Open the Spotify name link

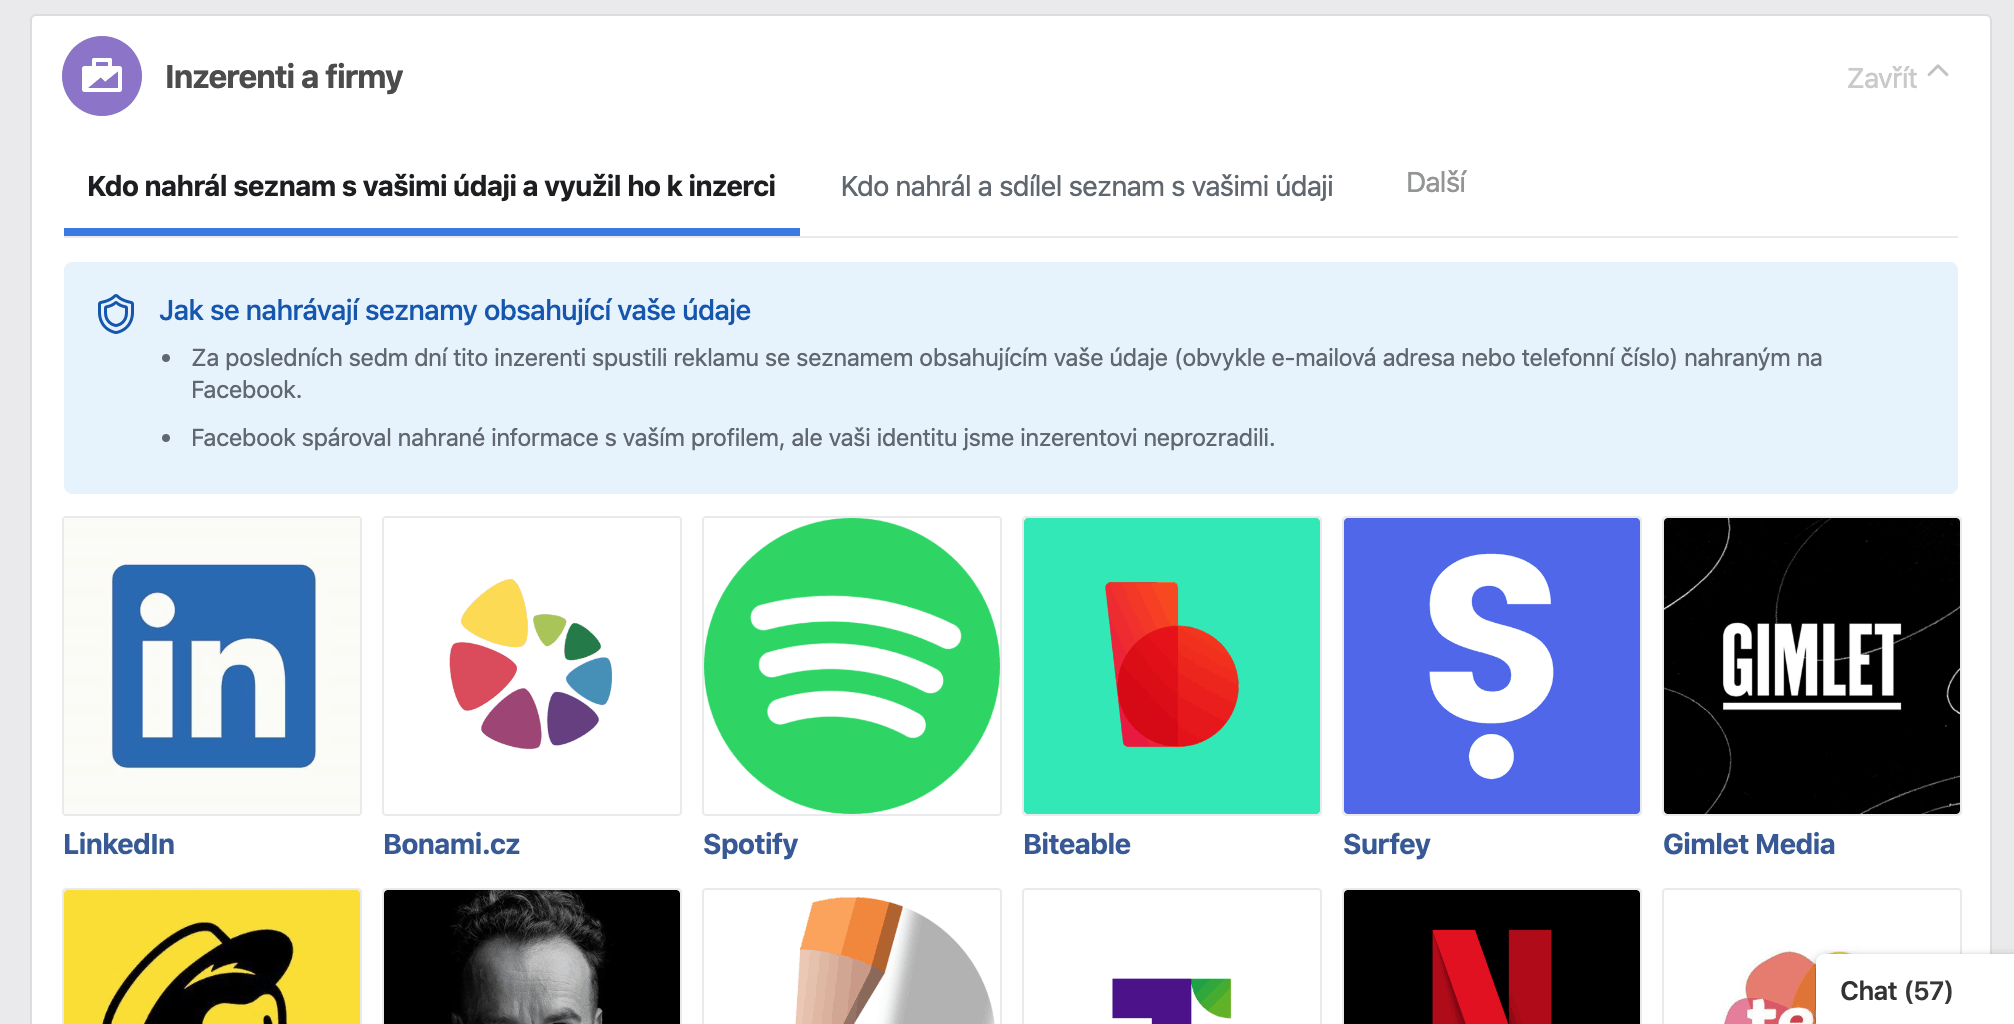[750, 845]
